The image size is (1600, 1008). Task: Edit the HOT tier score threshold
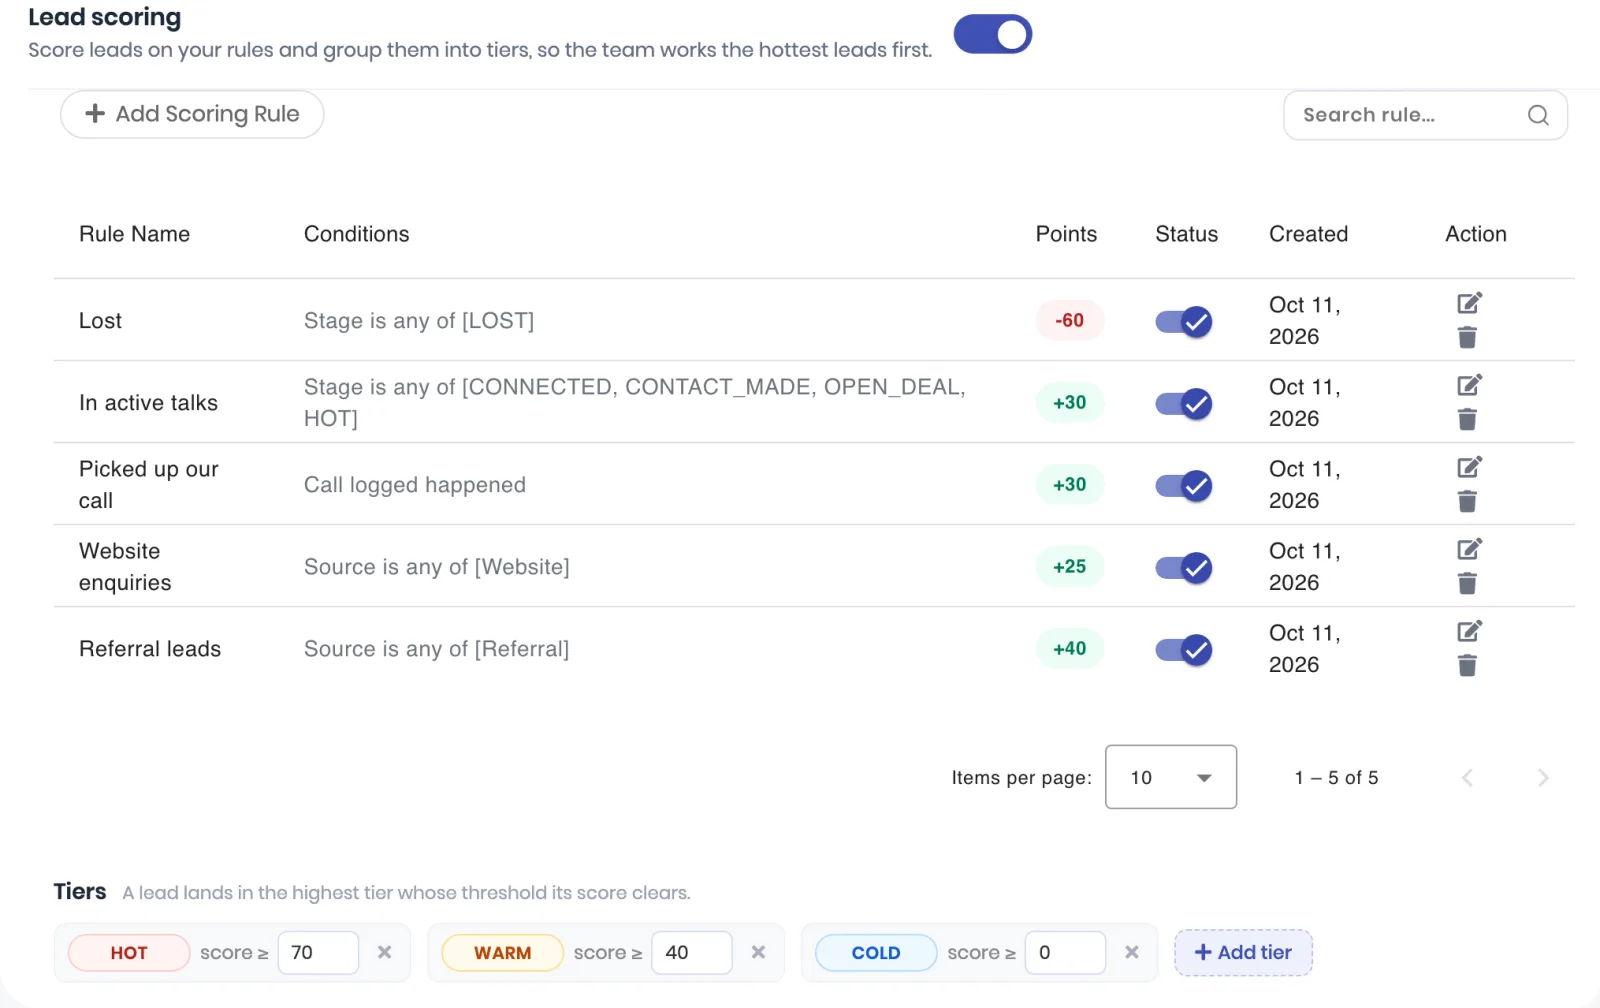(x=318, y=952)
